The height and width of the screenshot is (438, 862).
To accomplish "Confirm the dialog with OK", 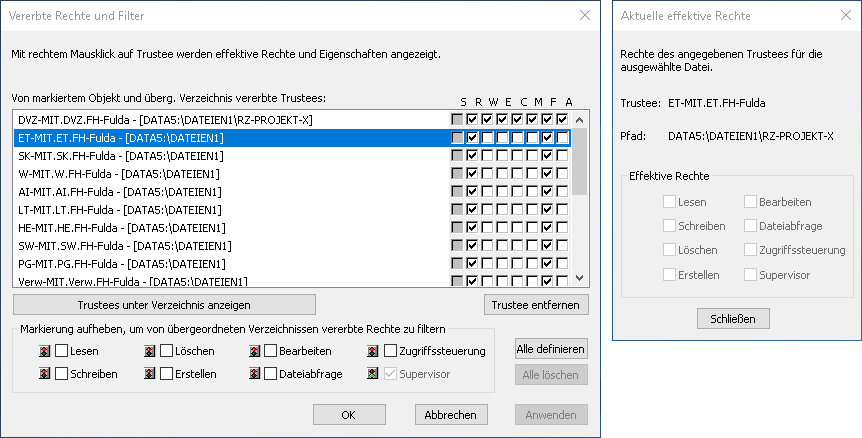I will [x=348, y=414].
